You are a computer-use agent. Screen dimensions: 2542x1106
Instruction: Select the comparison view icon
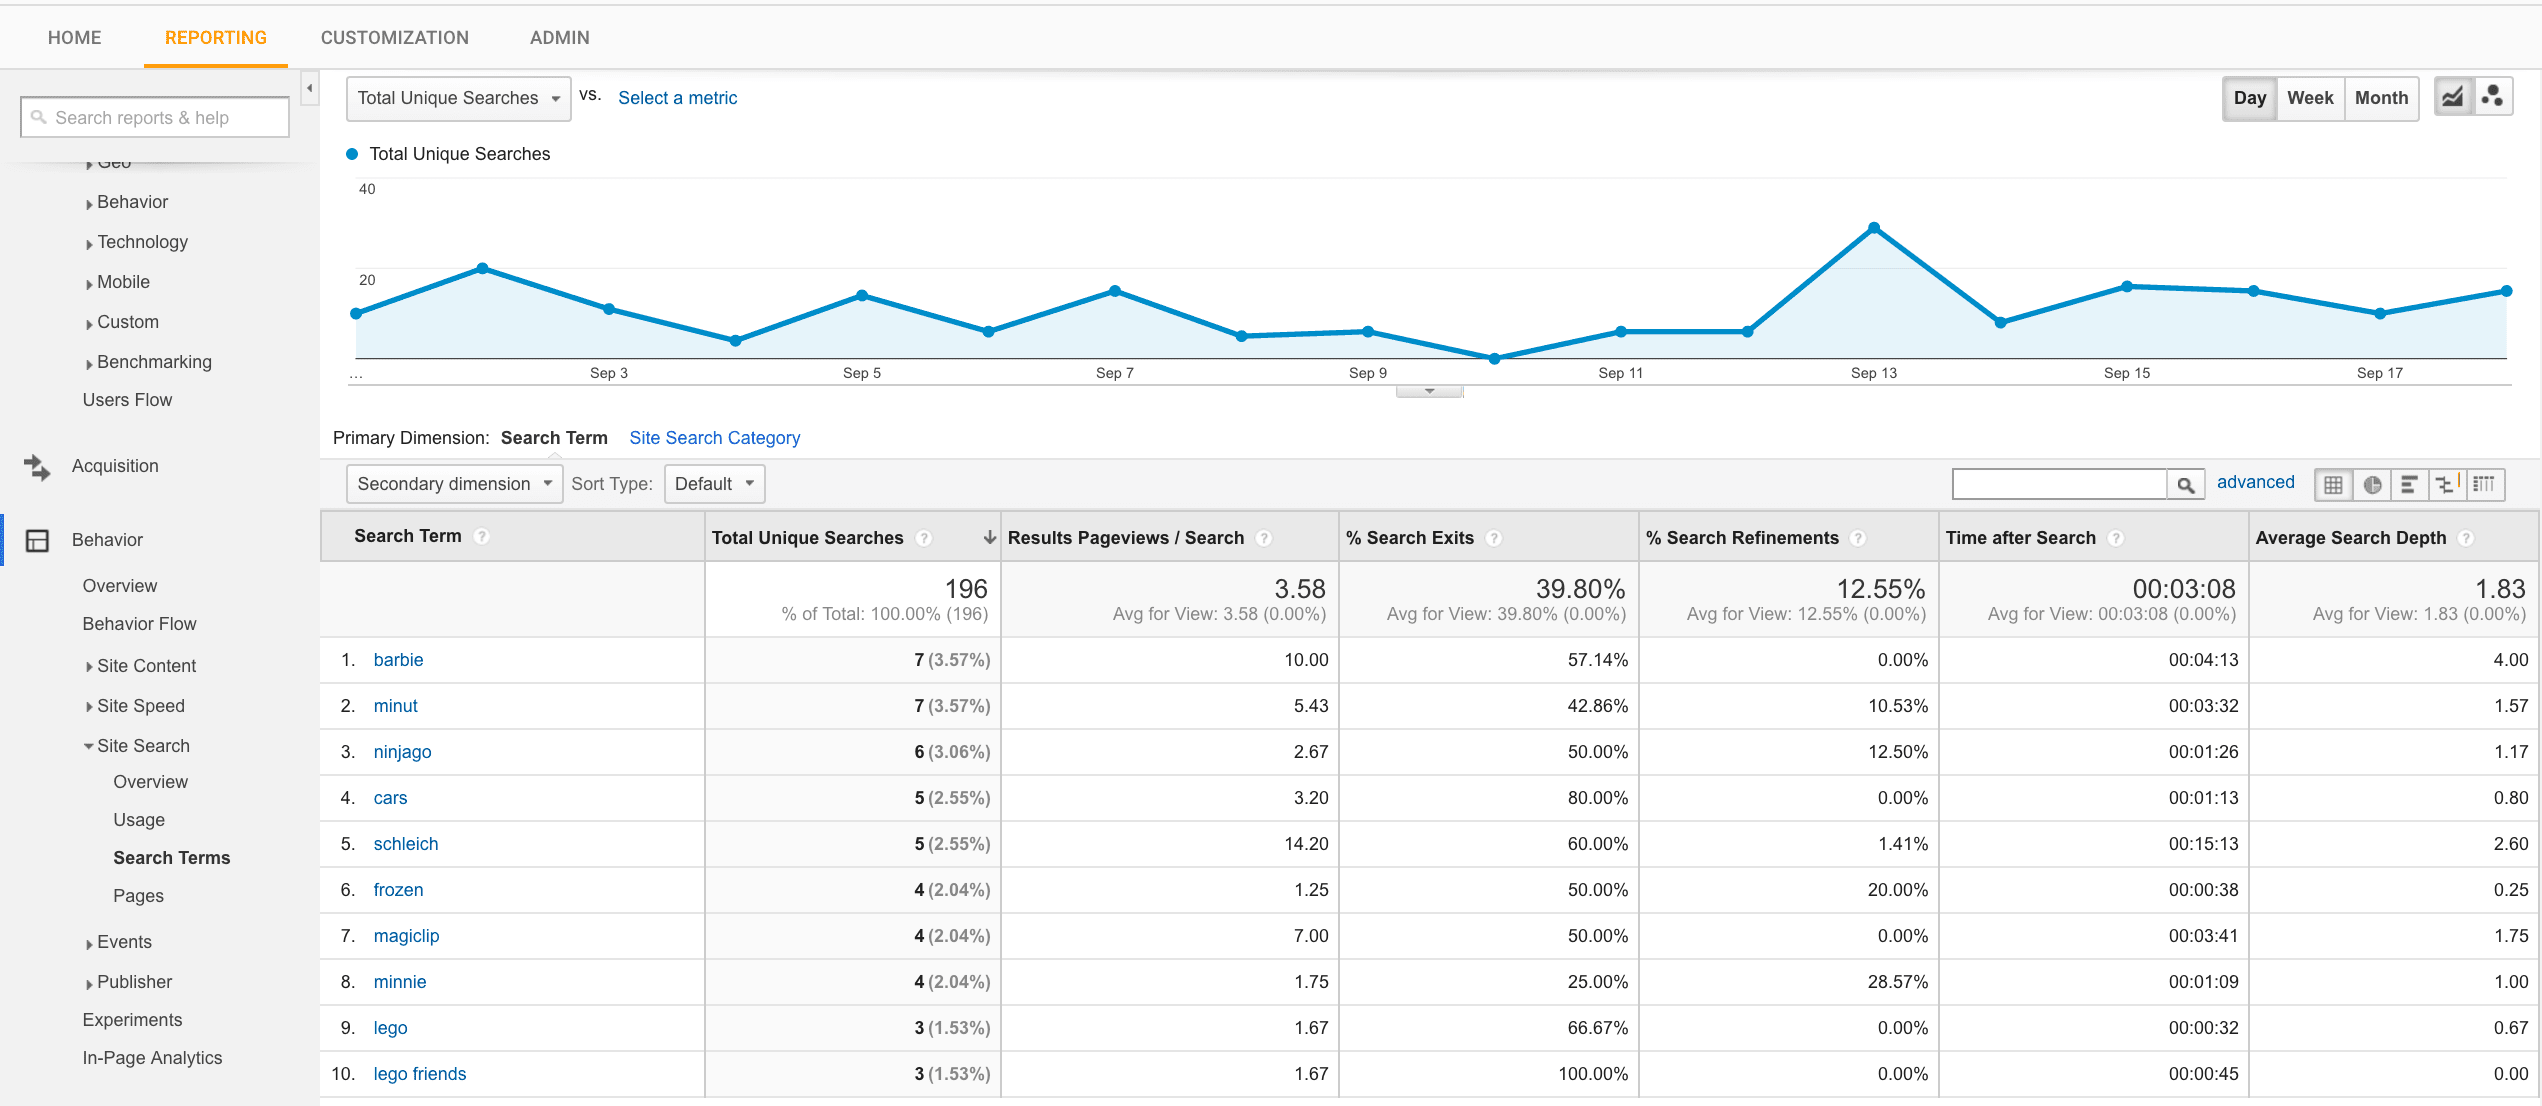(2447, 485)
